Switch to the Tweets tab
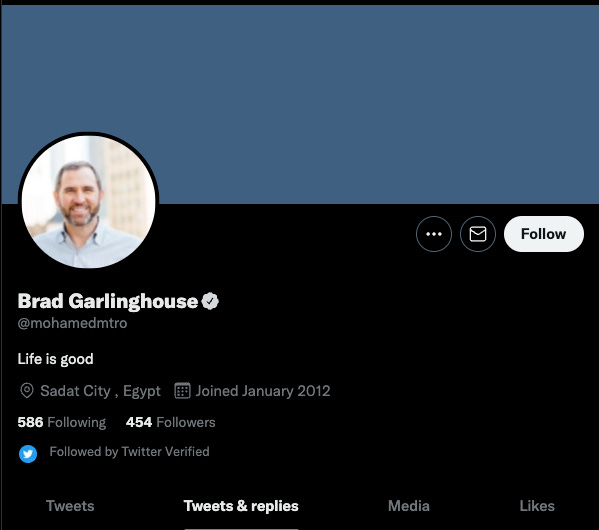 (70, 506)
